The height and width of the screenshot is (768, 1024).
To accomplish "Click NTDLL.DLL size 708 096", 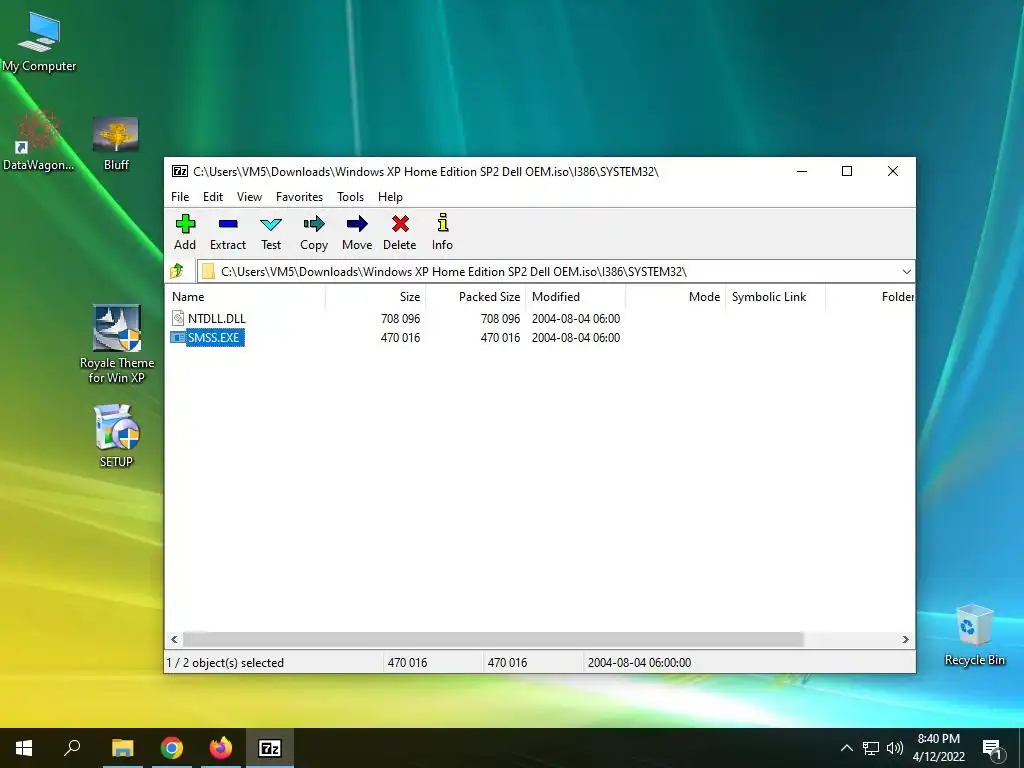I will click(x=400, y=319).
